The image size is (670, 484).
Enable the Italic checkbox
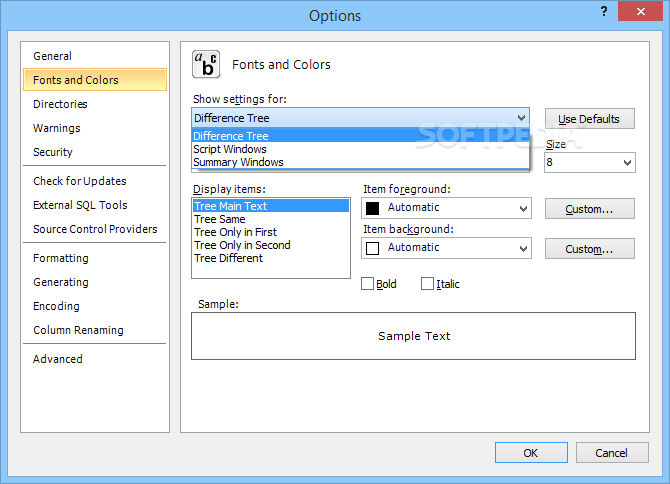tap(427, 284)
